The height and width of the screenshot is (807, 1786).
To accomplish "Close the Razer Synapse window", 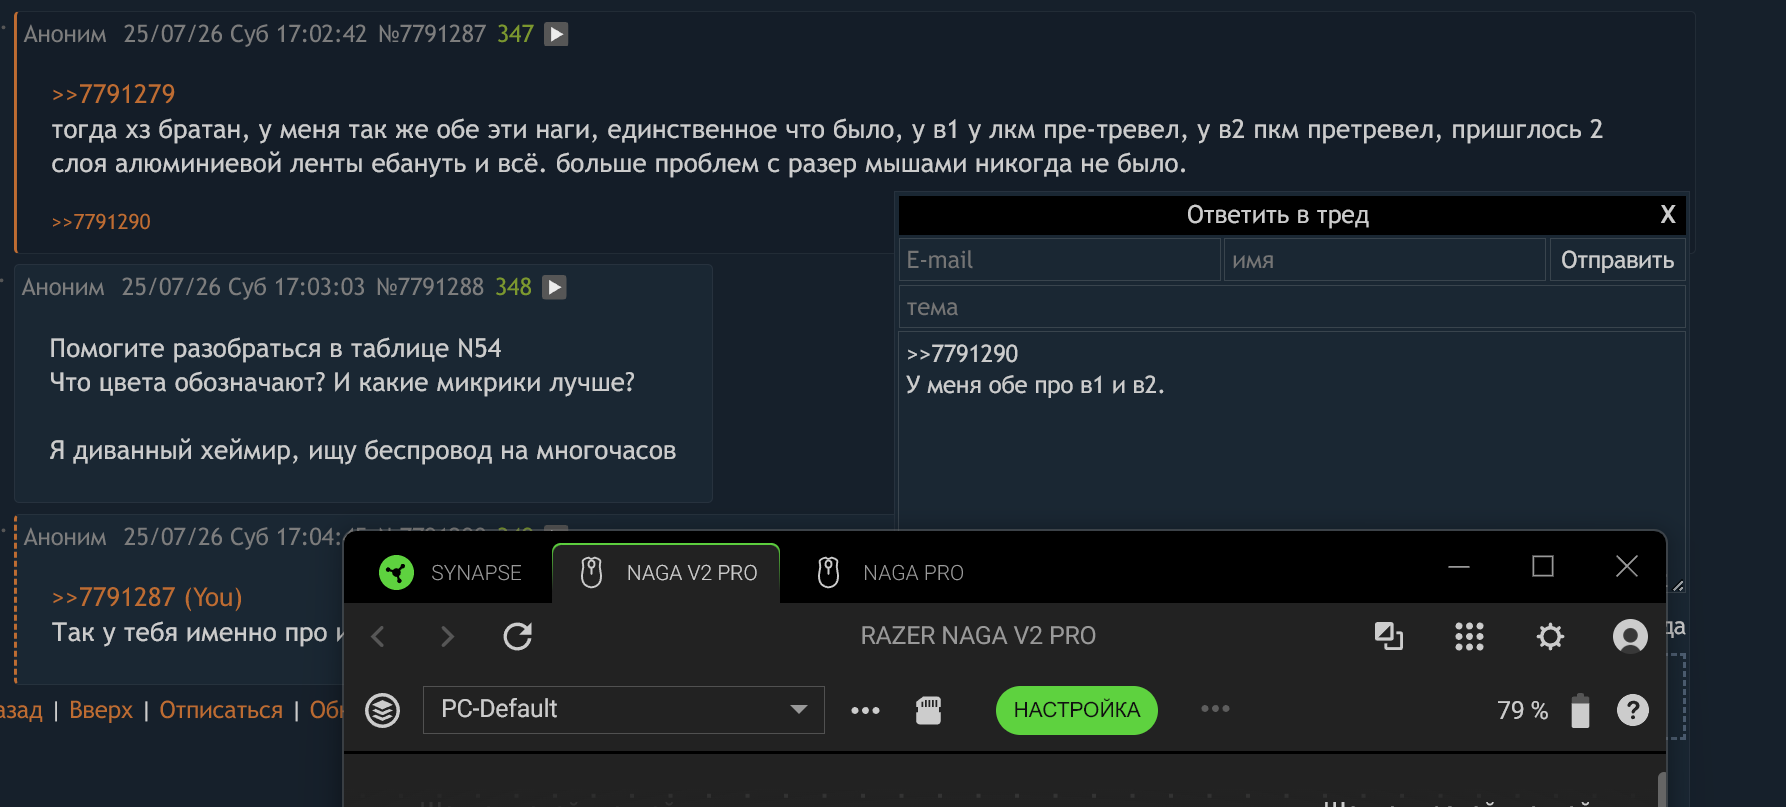I will (x=1627, y=567).
